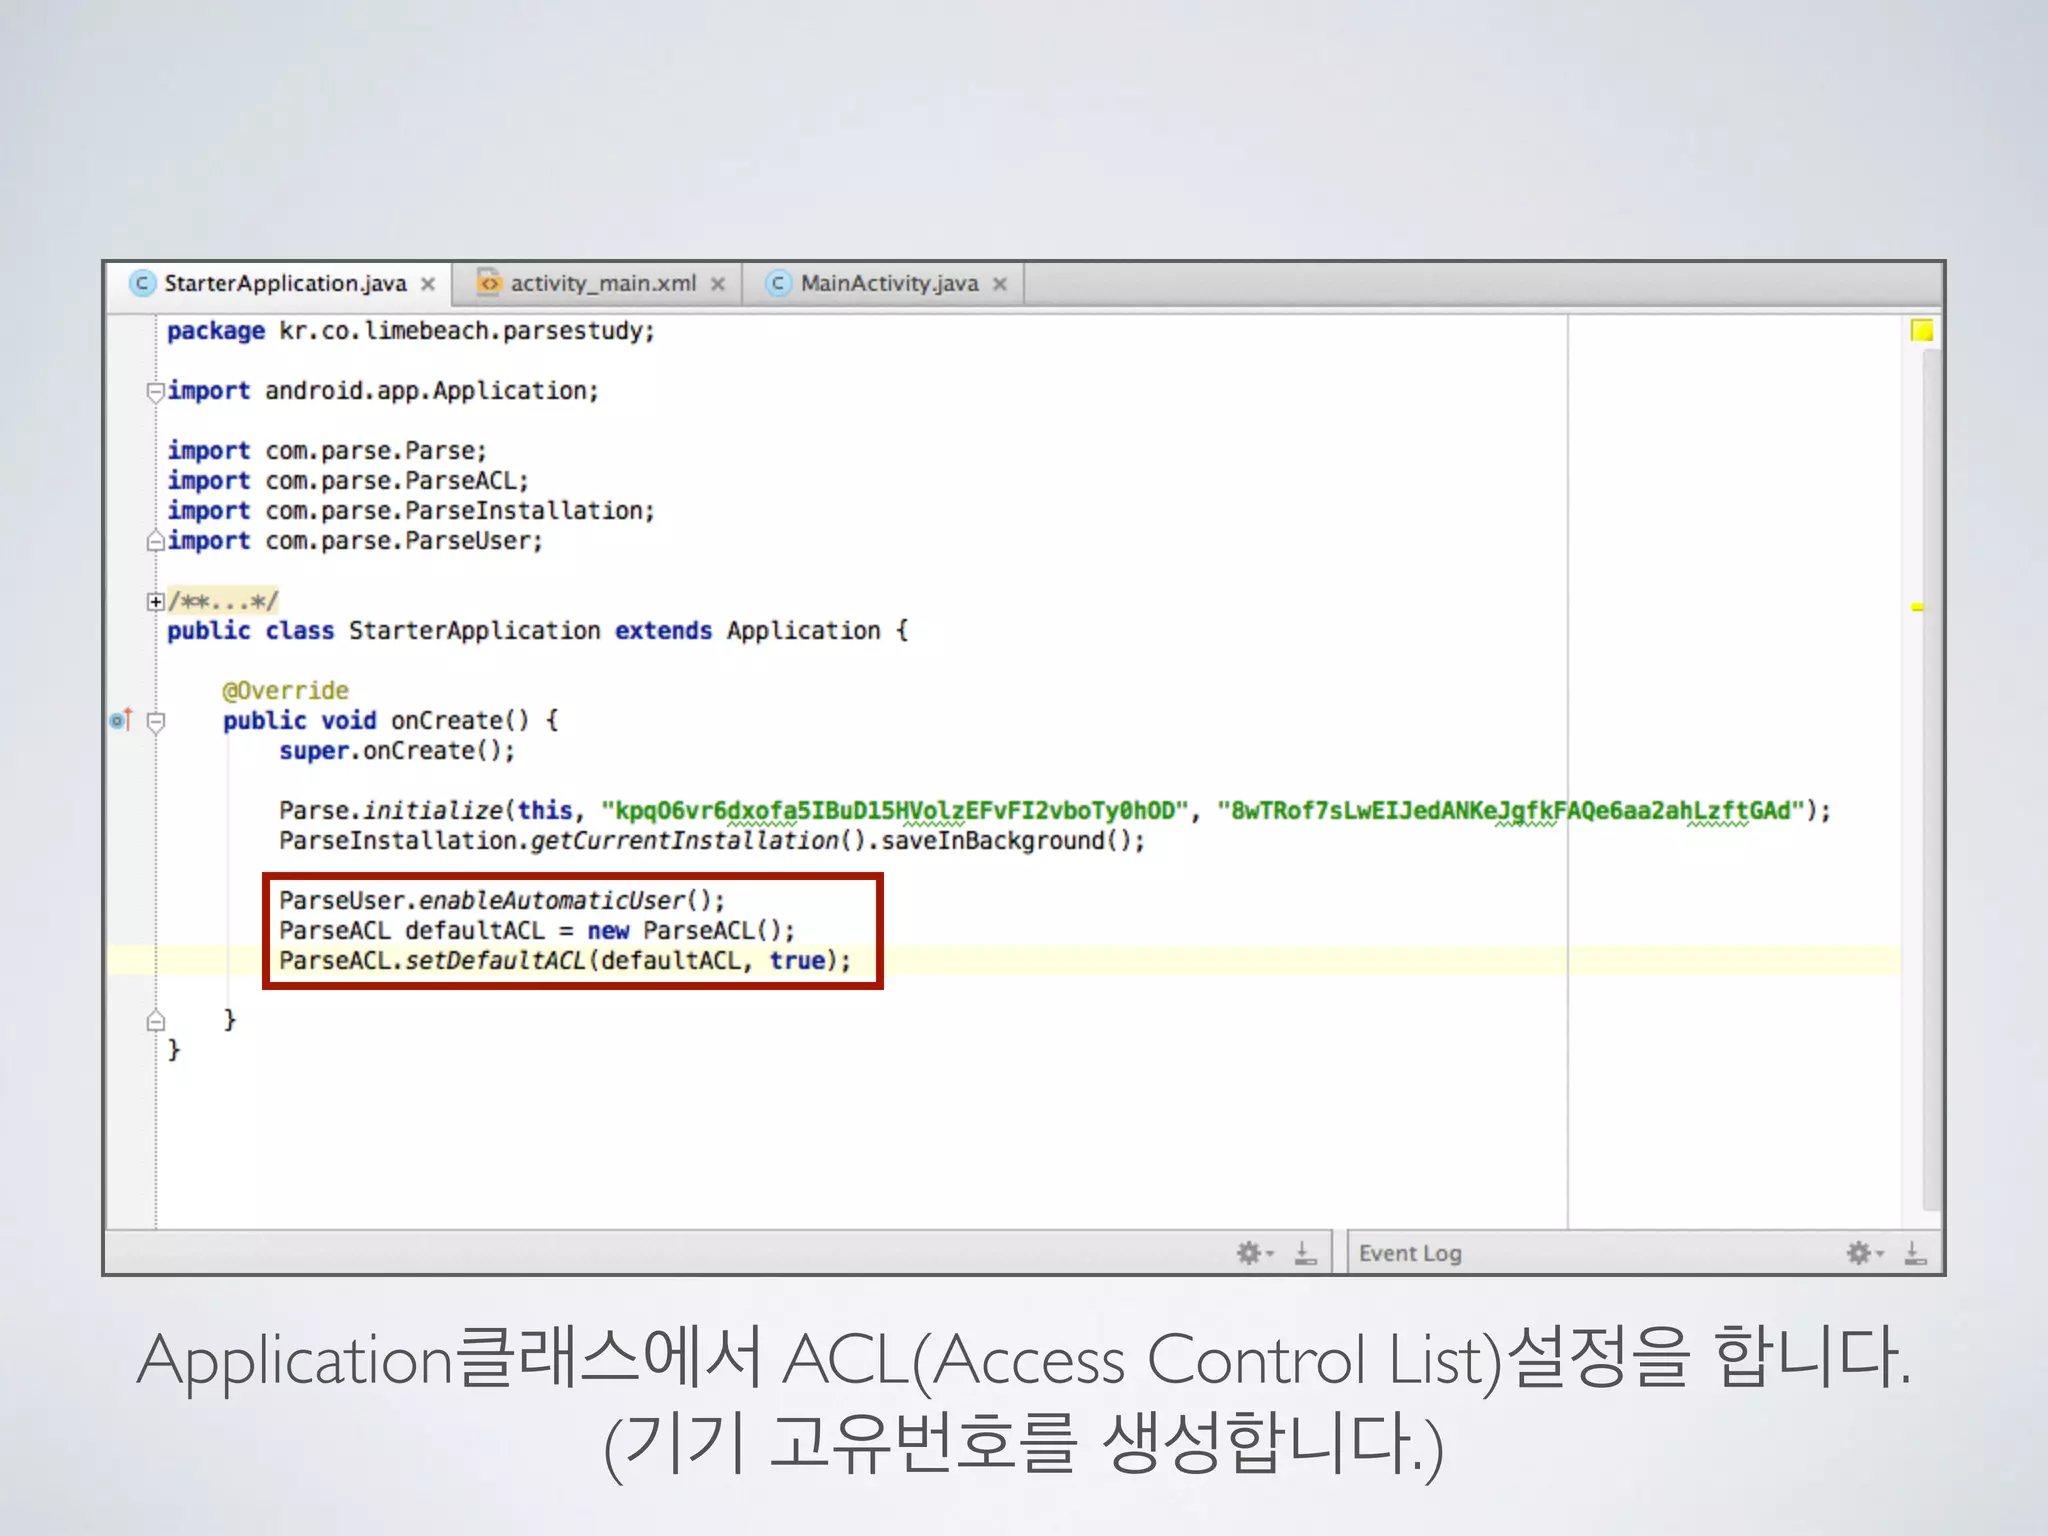Click the import com.parse.Parse line

[327, 451]
